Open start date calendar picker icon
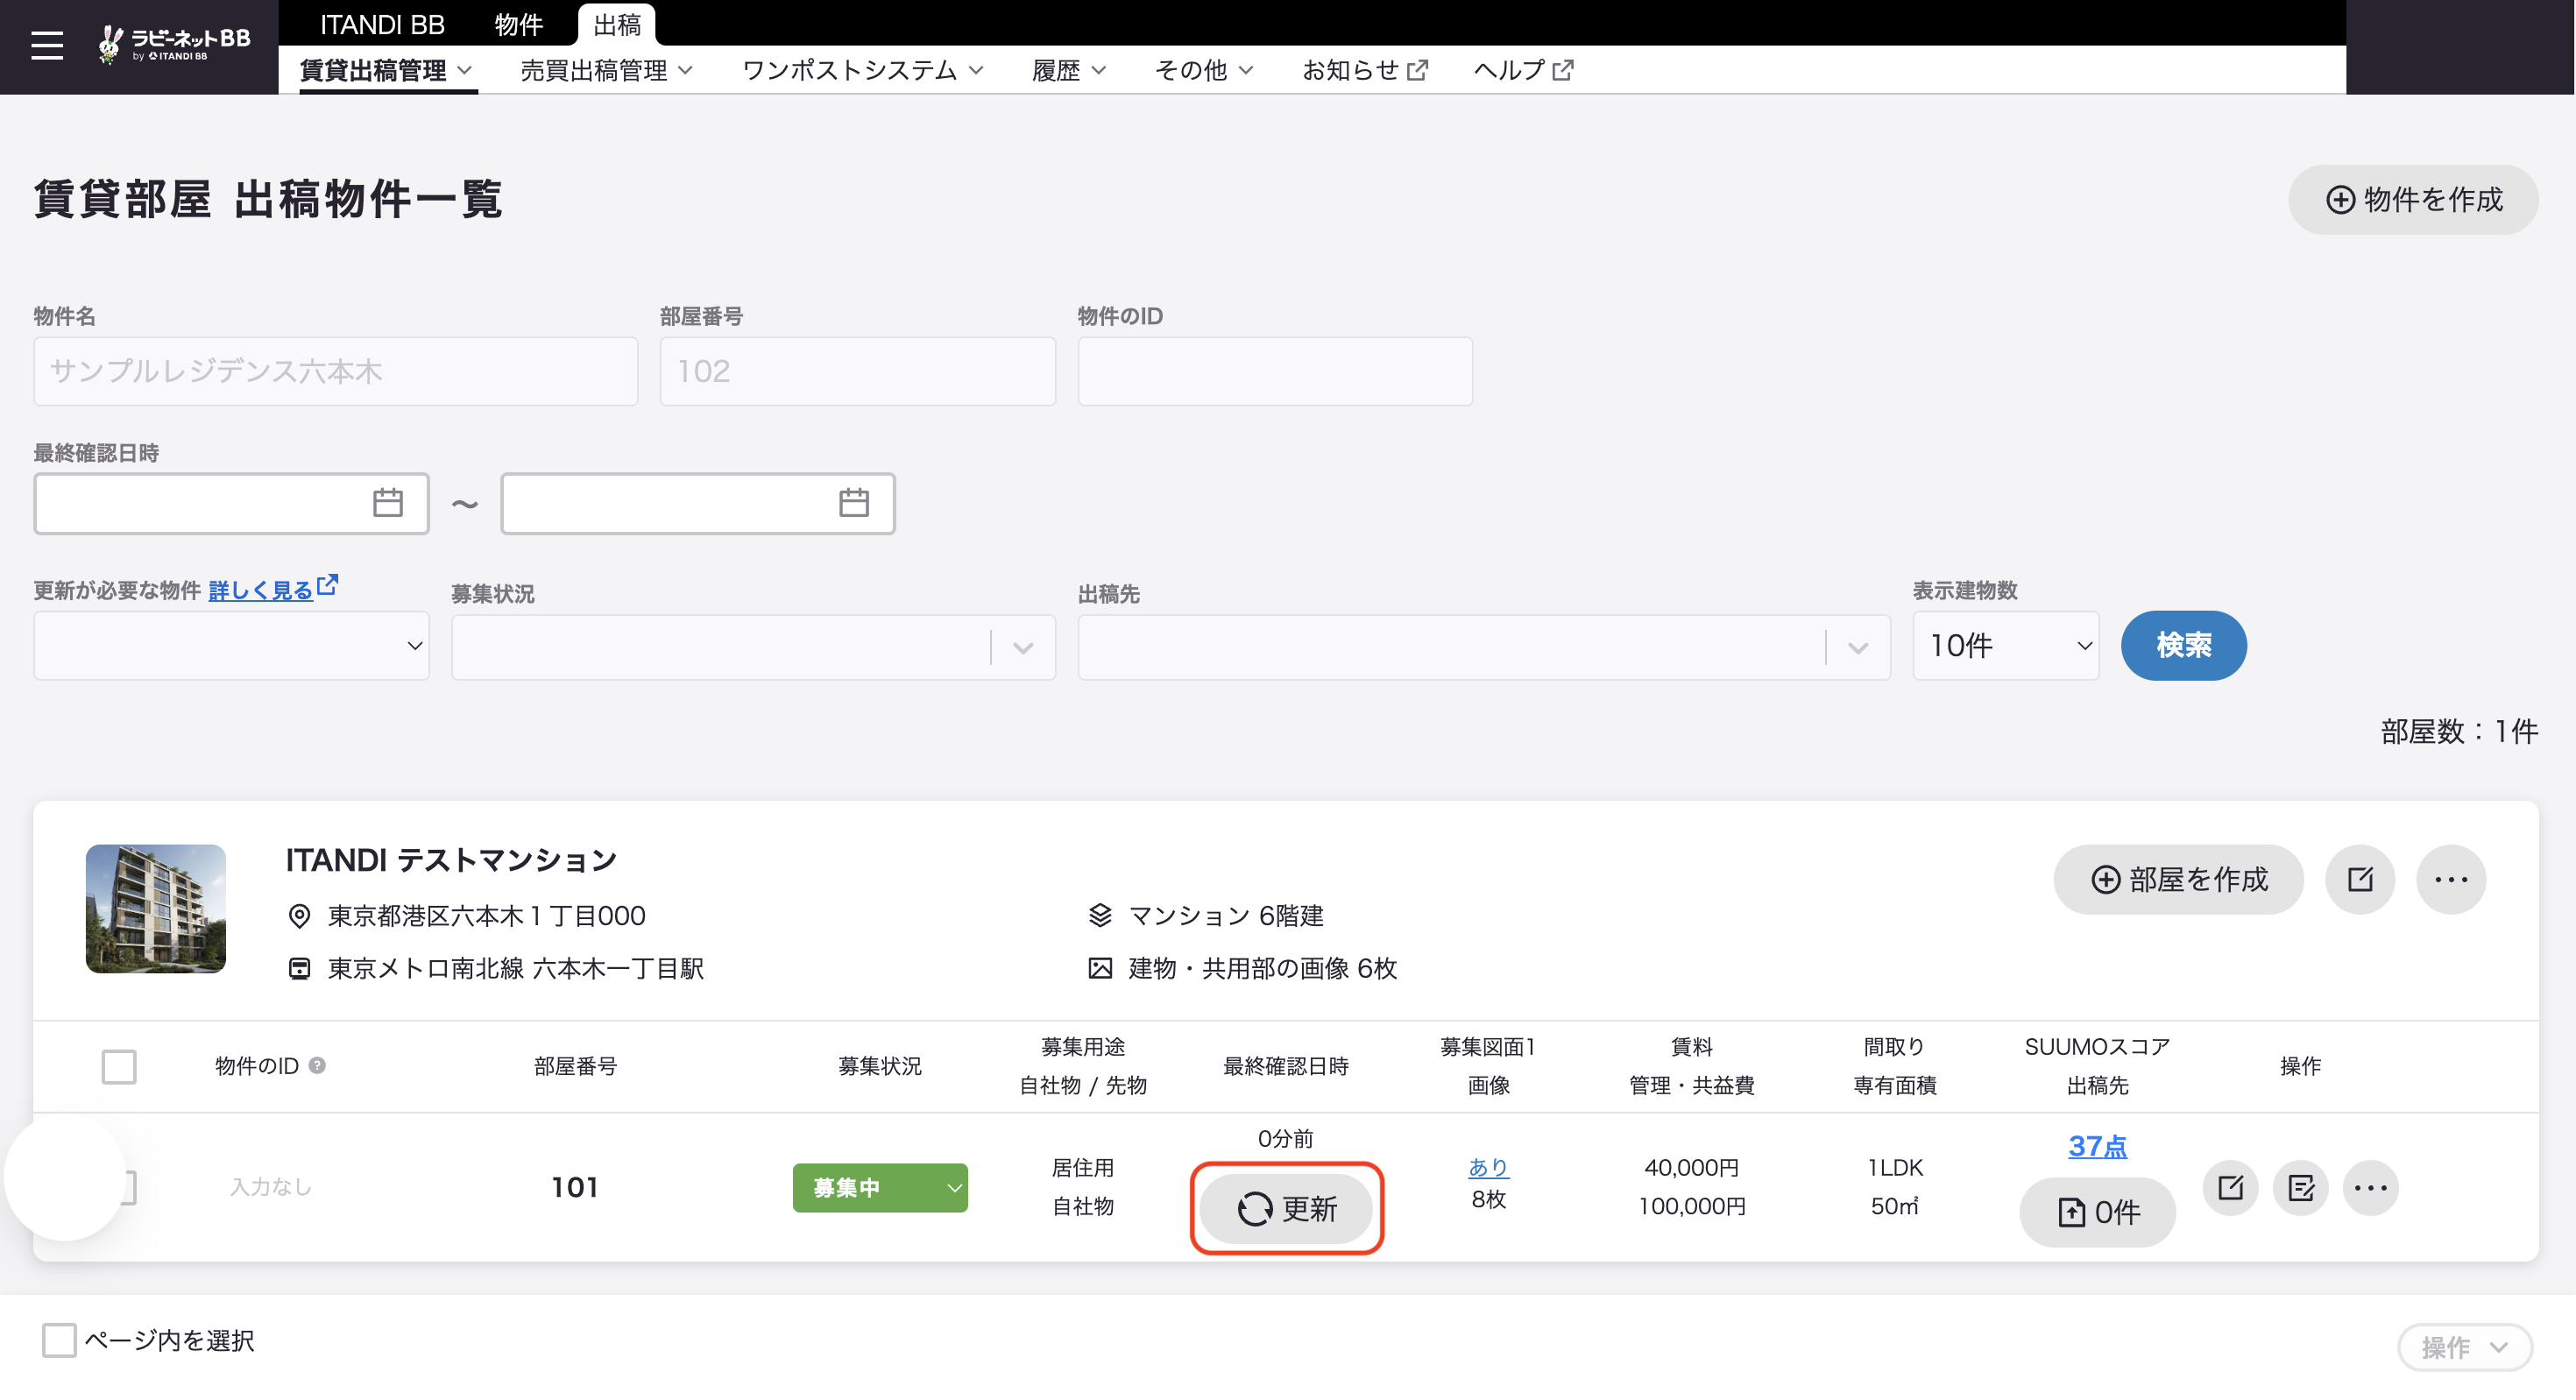 388,503
